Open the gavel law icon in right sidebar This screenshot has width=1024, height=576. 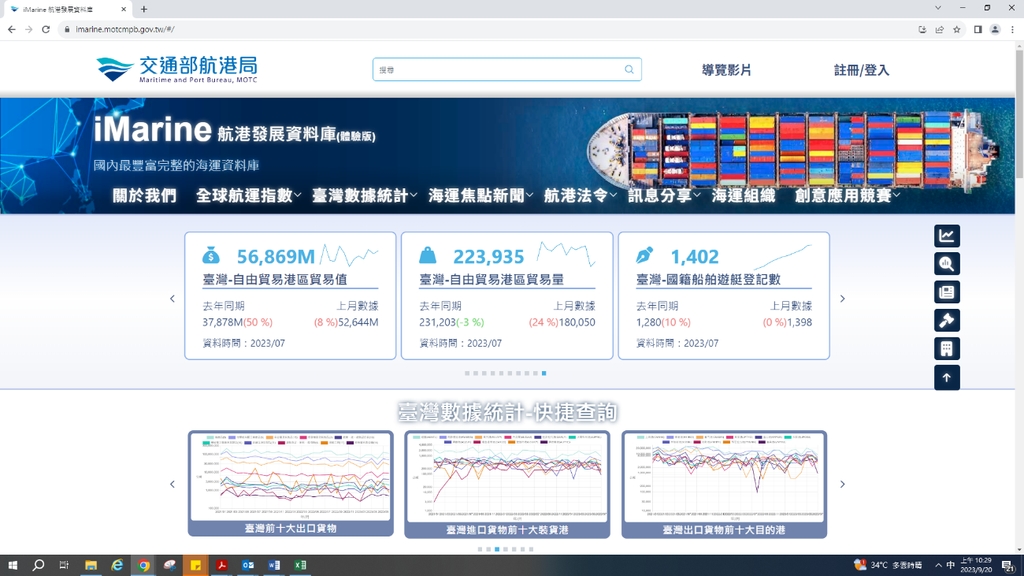946,321
